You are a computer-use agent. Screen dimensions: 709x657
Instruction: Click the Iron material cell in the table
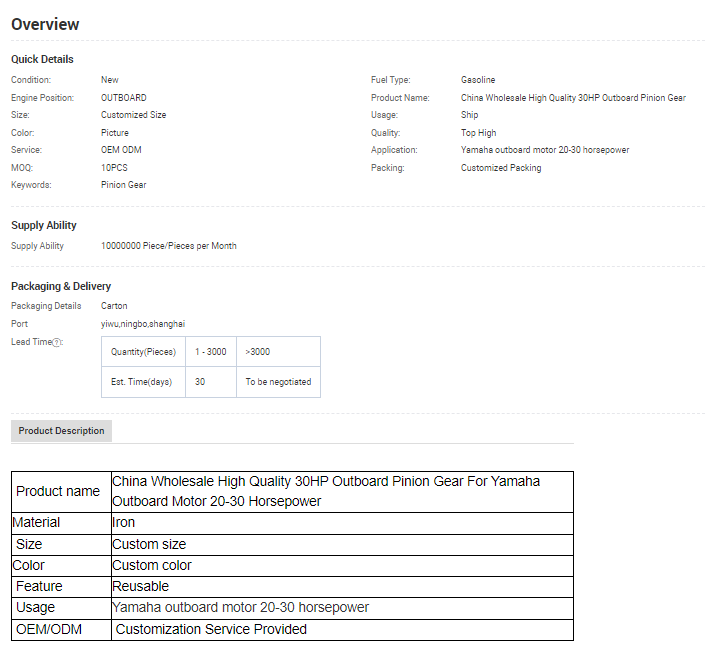click(x=124, y=522)
